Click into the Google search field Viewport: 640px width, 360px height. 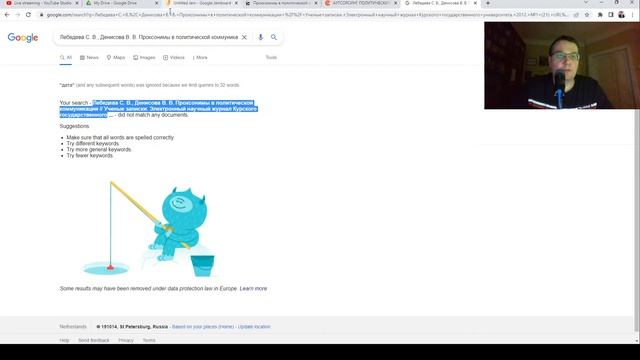tap(149, 37)
